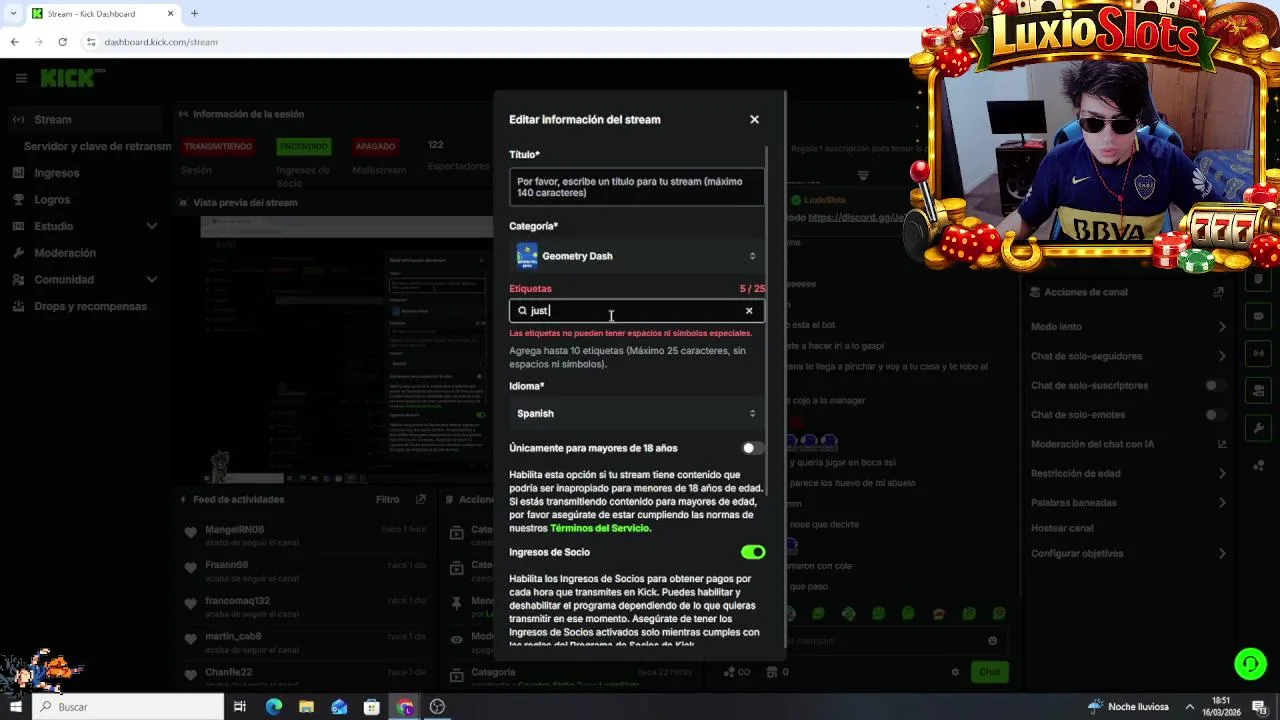Reload the page in the browser

(62, 42)
